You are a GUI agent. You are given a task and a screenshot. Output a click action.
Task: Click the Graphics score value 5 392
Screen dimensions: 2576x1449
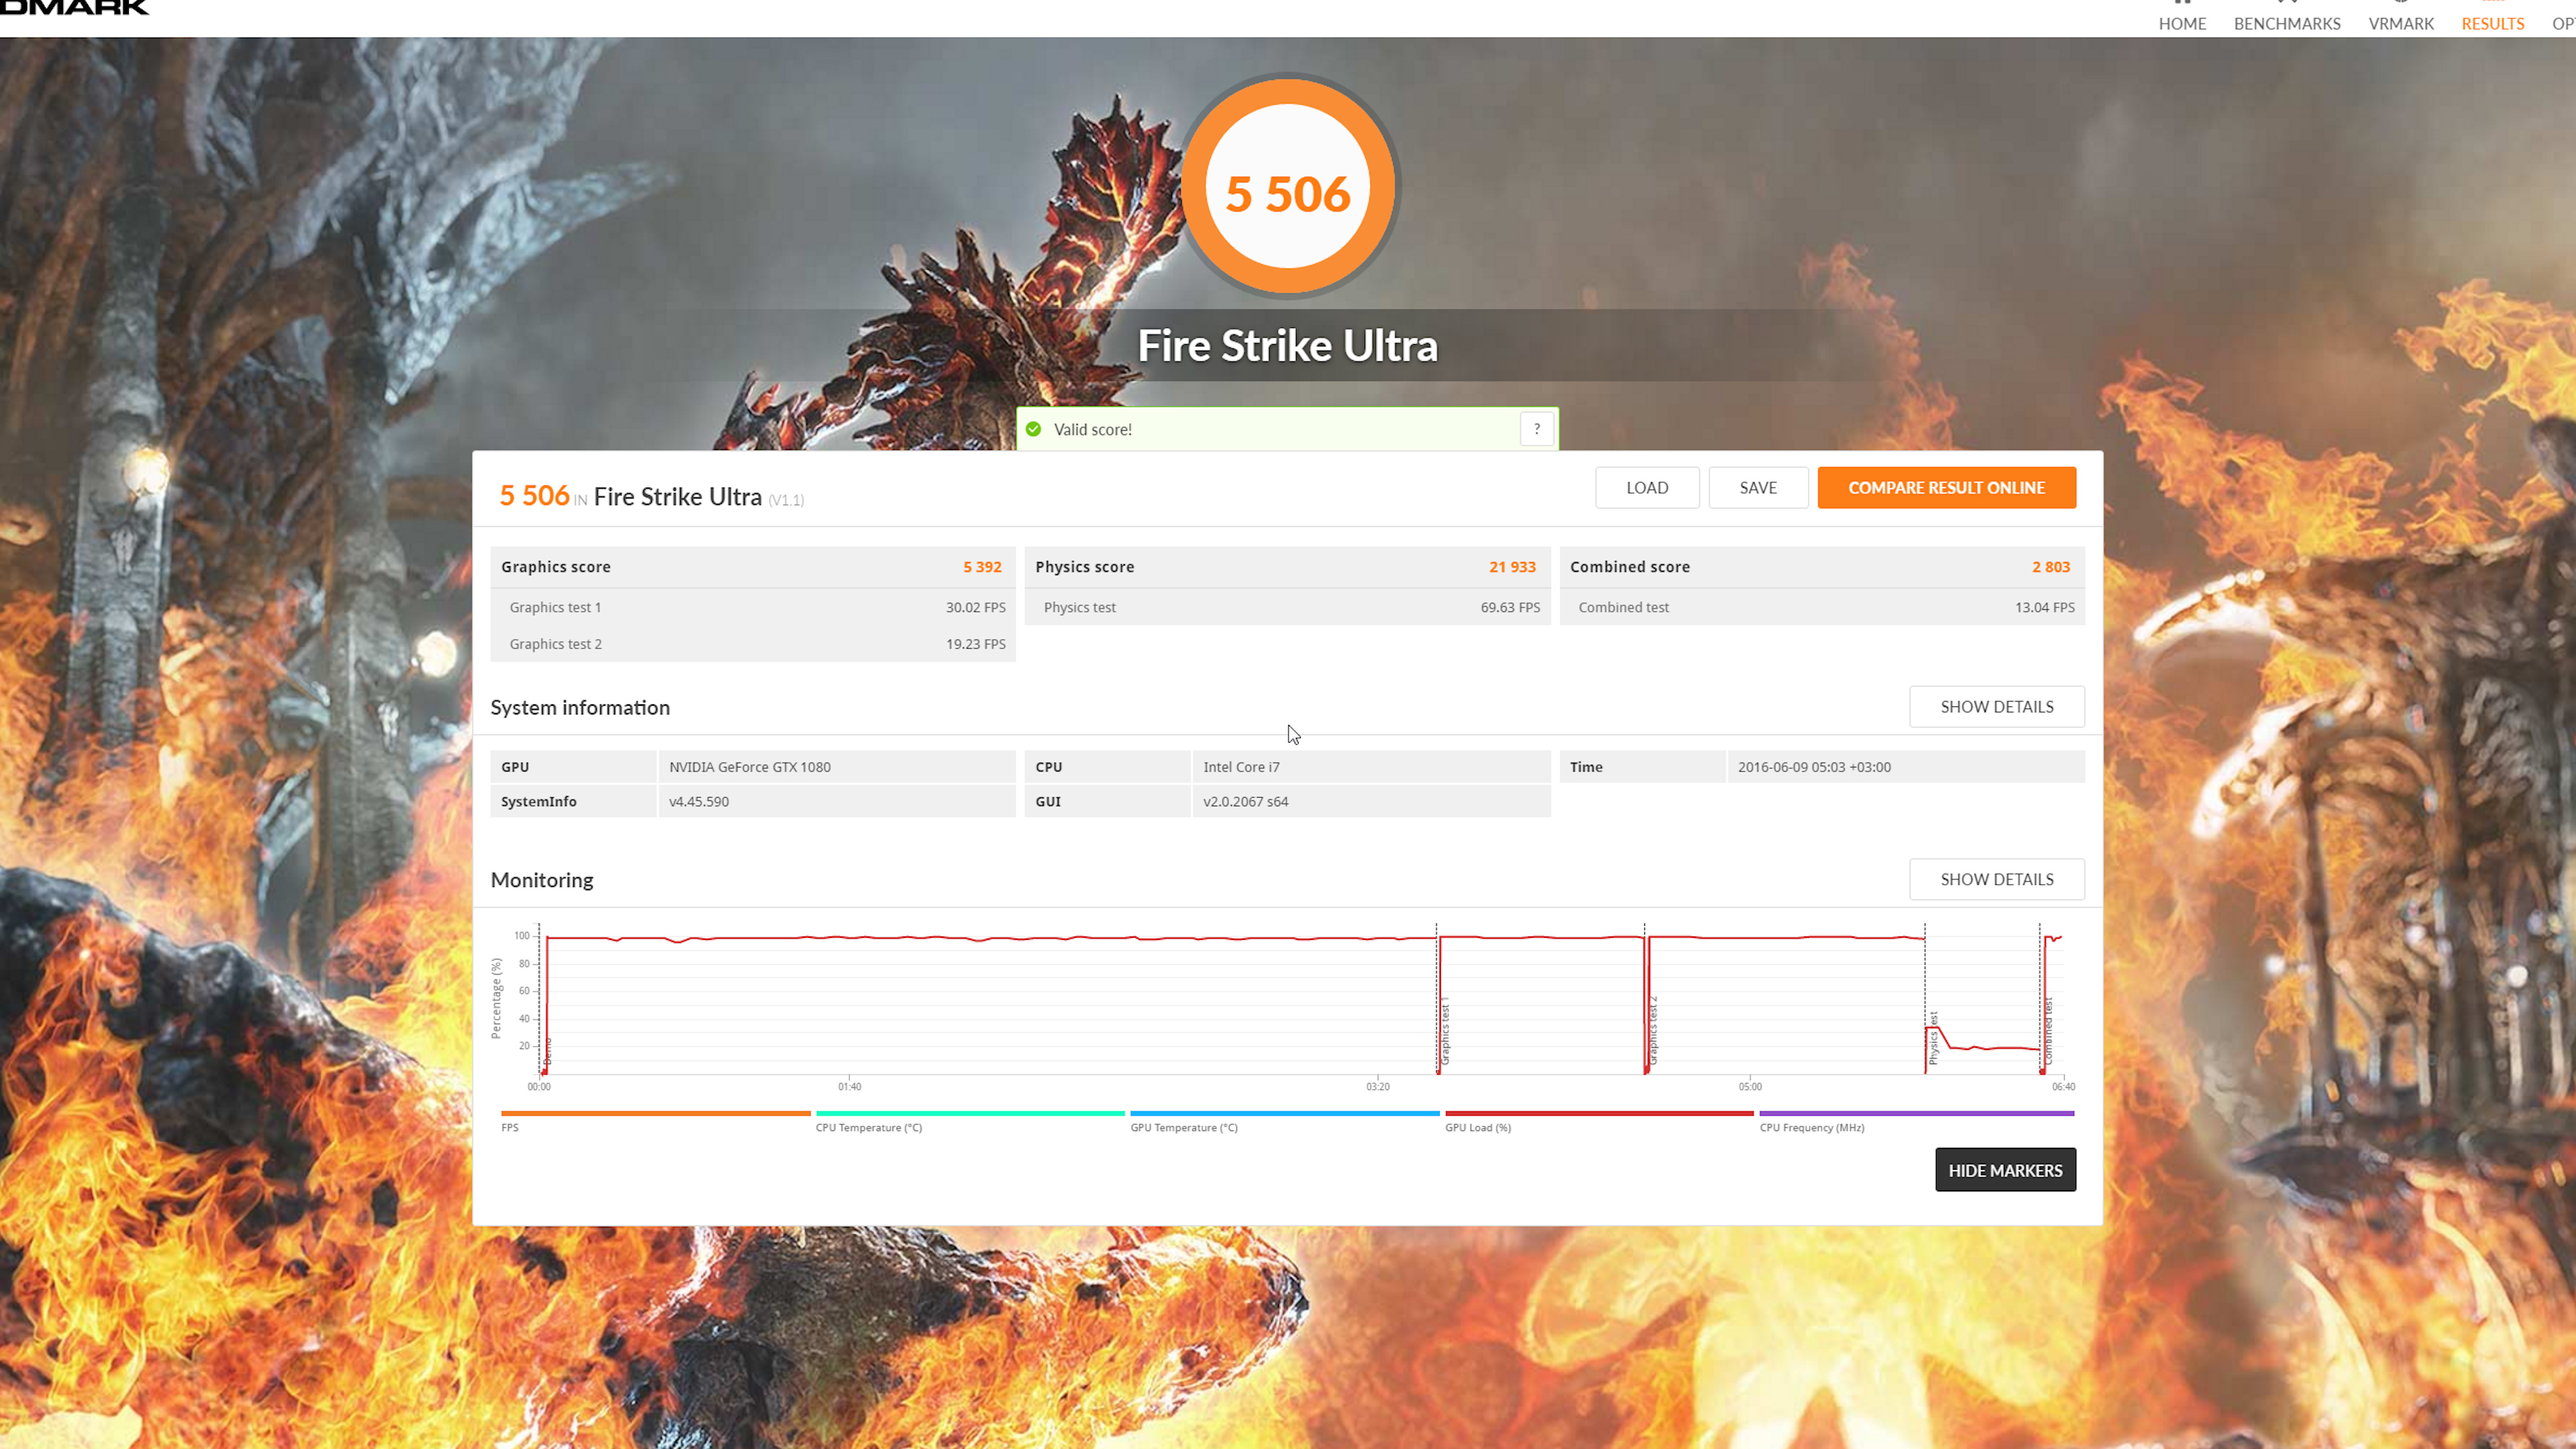(982, 566)
